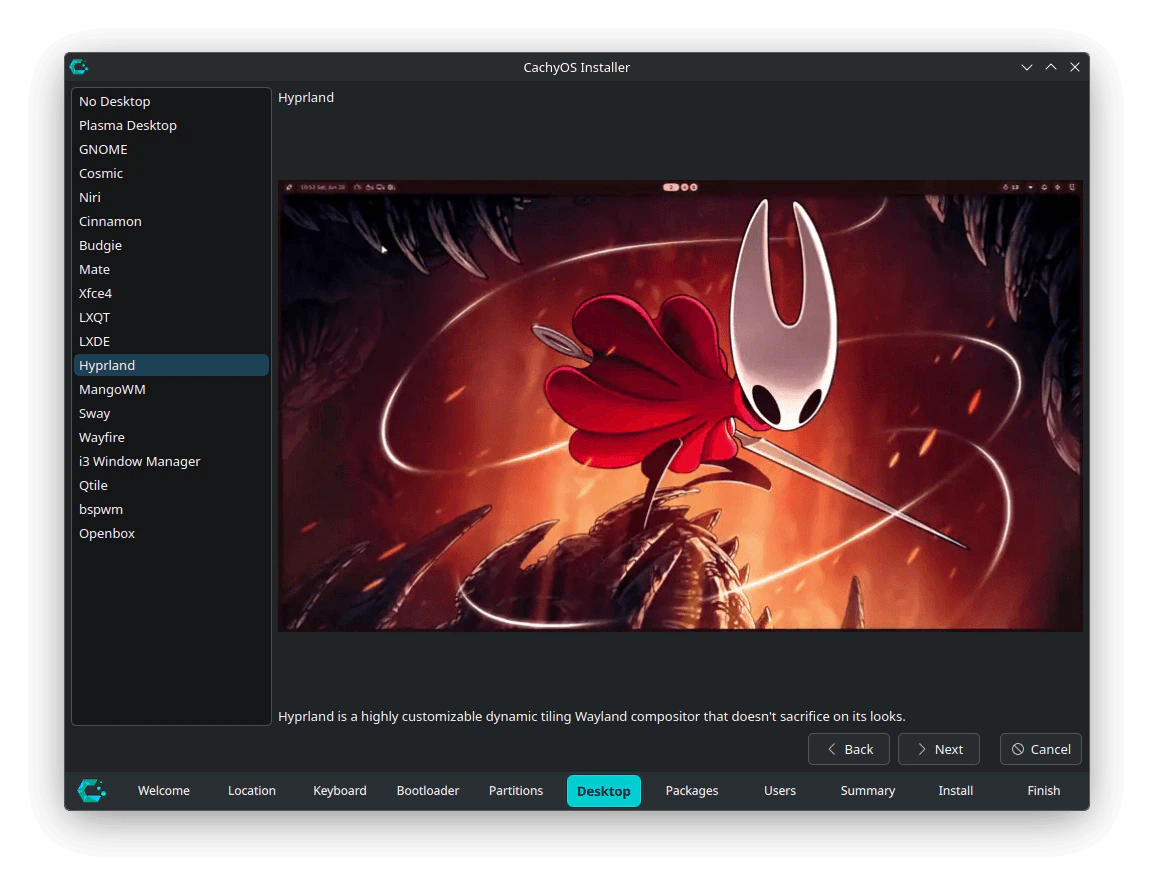Open the Bootloader step
Image resolution: width=1154 pixels, height=887 pixels.
(x=428, y=791)
